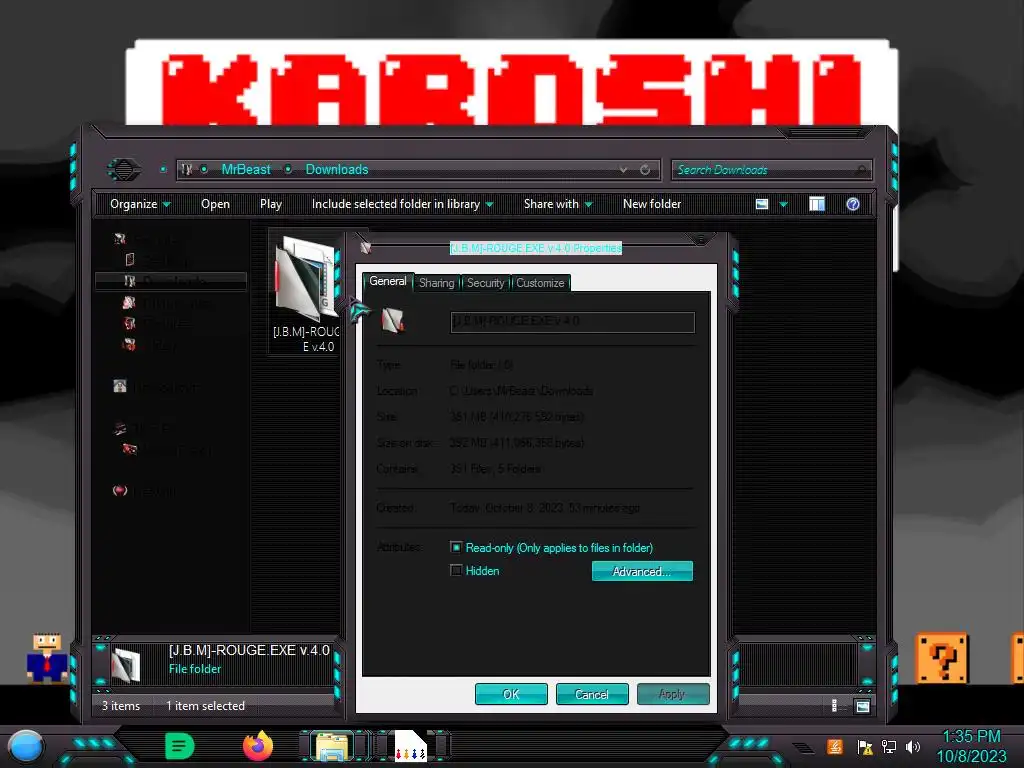This screenshot has height=768, width=1024.
Task: Open Explorer help question mark
Action: click(853, 204)
